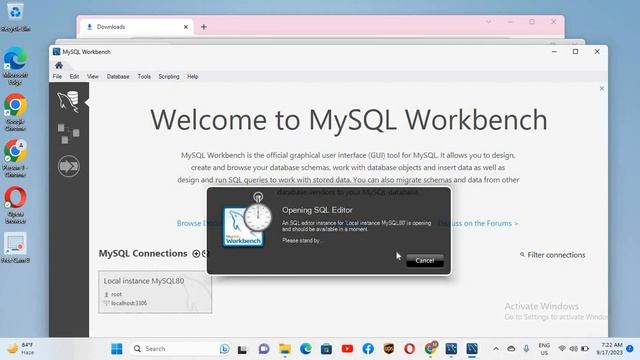
Task: Open the Opera Browser desktop shortcut
Action: point(15,205)
